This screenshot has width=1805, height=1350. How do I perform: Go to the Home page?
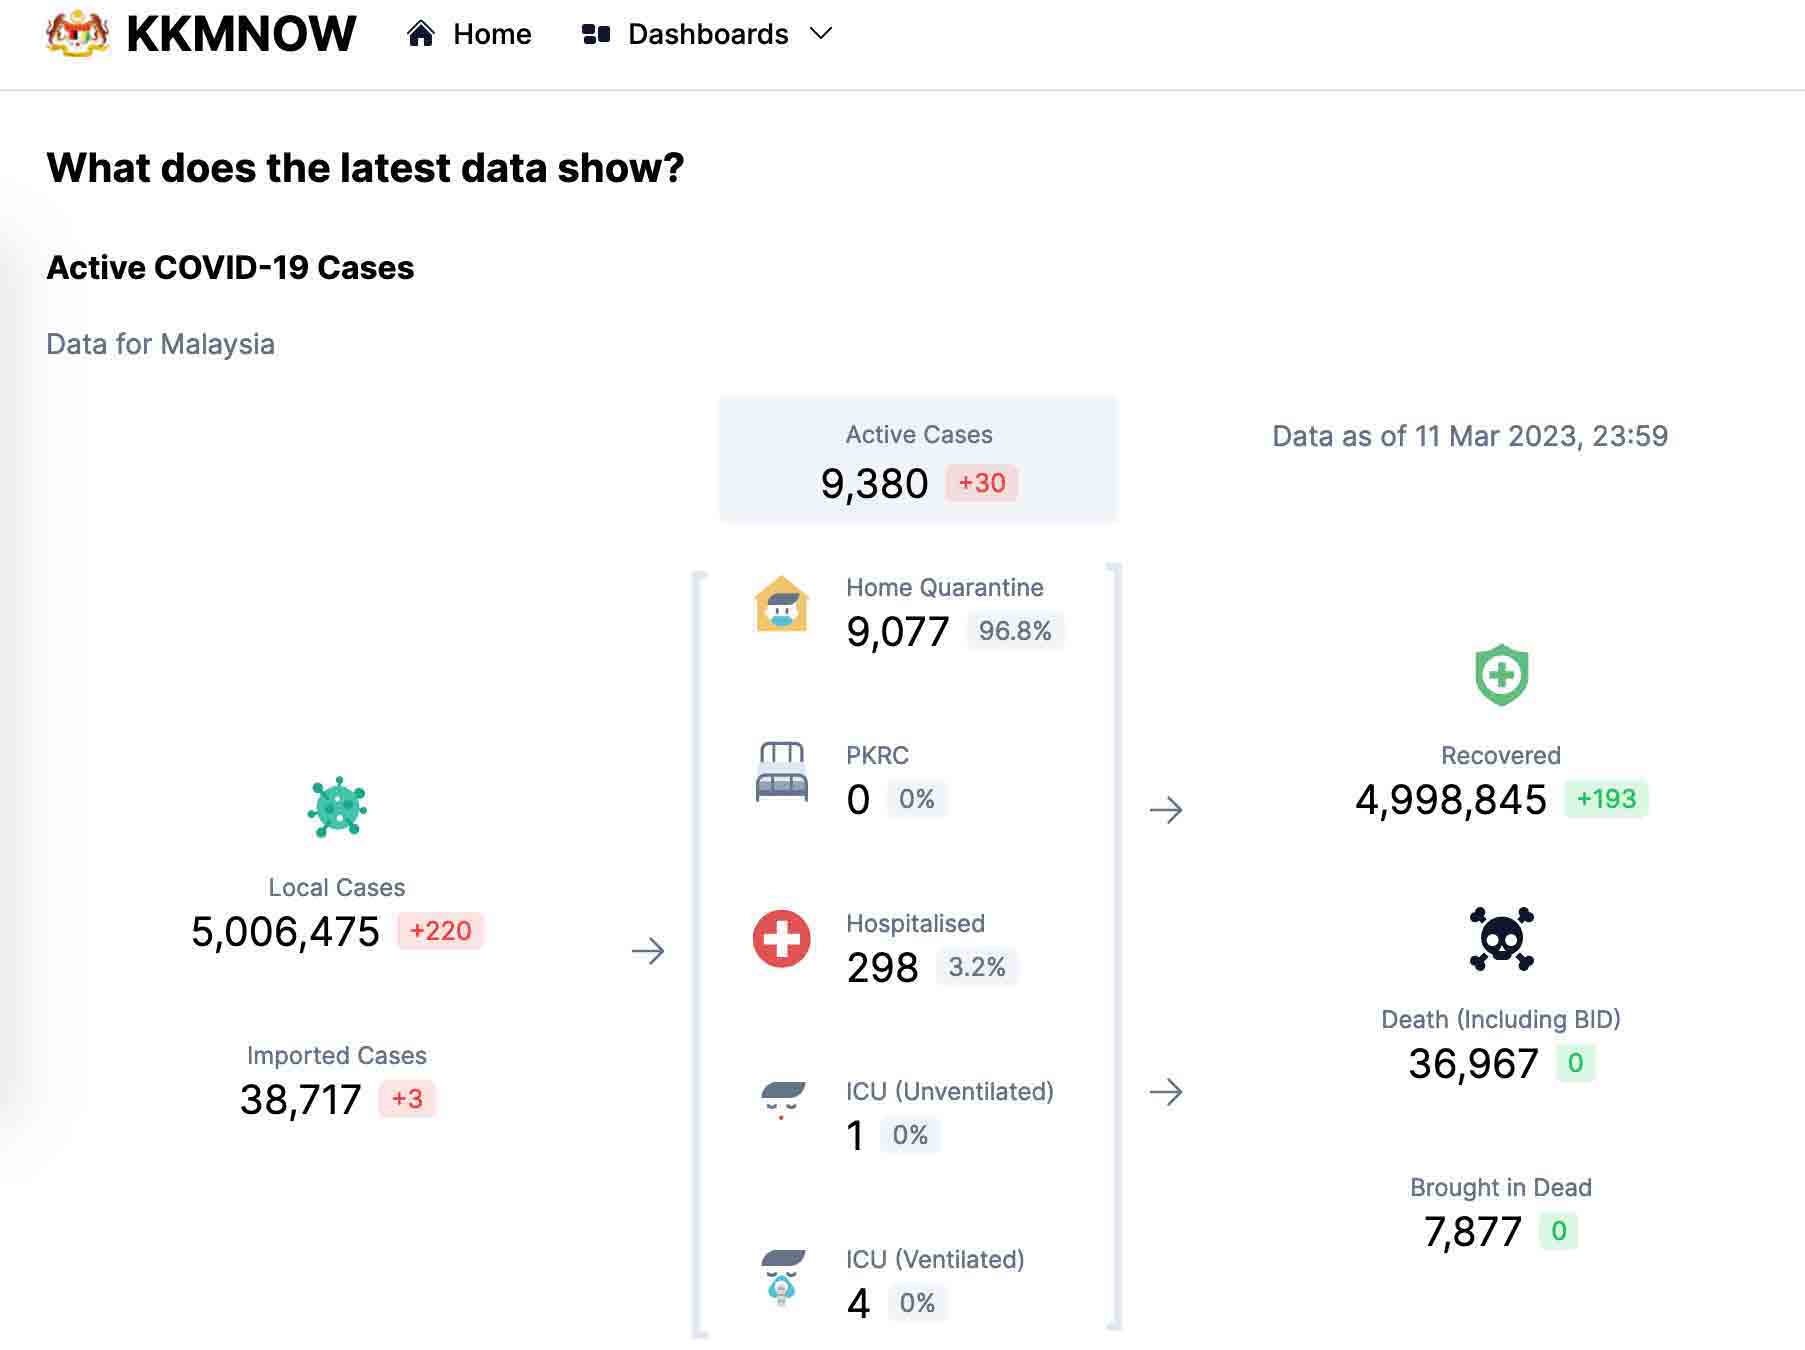491,34
